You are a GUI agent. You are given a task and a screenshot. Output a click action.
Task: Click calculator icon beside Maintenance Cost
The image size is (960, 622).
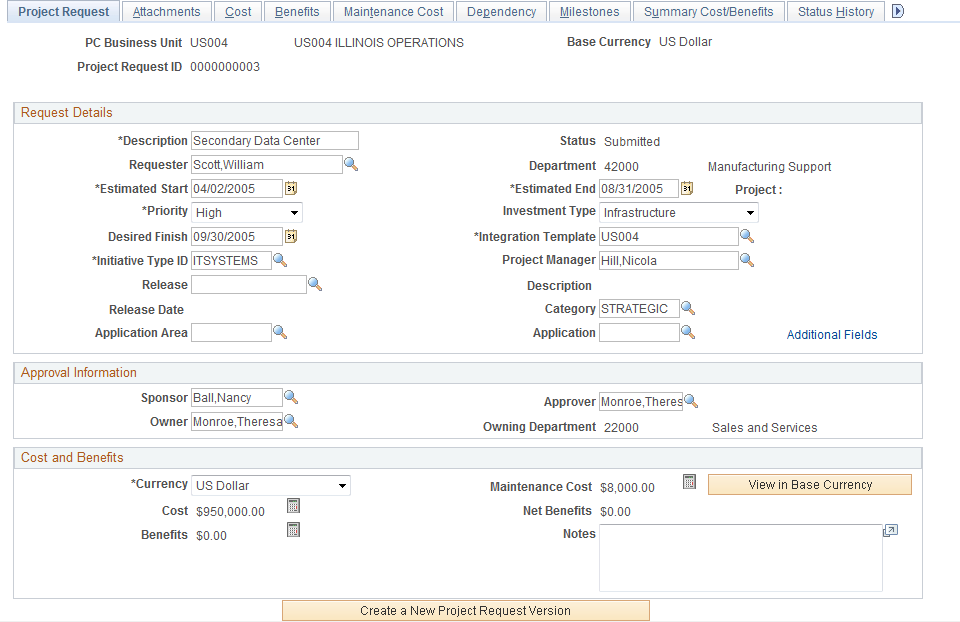click(689, 482)
